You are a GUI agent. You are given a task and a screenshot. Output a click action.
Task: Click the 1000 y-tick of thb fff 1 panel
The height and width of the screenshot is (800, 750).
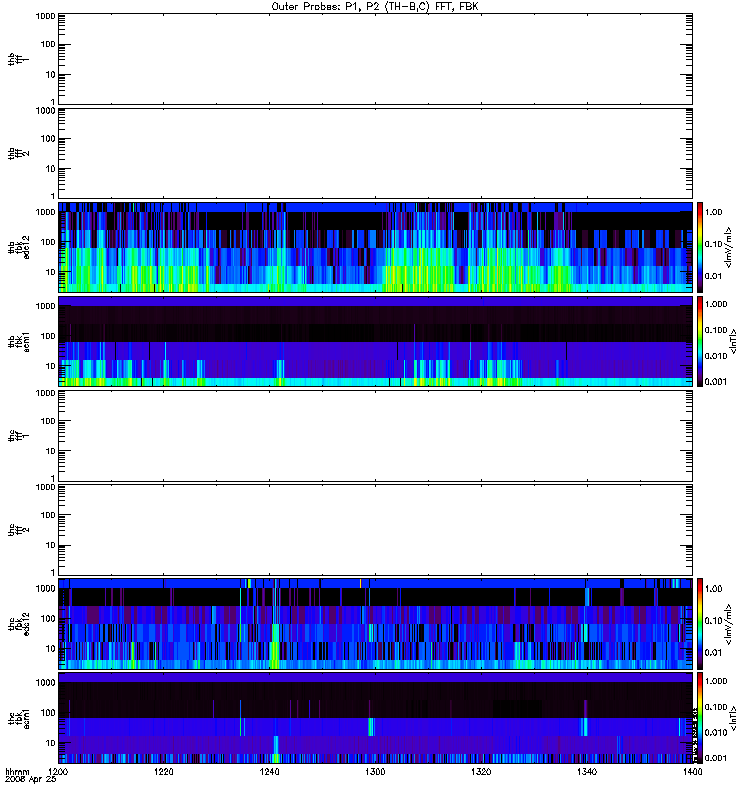[45, 16]
